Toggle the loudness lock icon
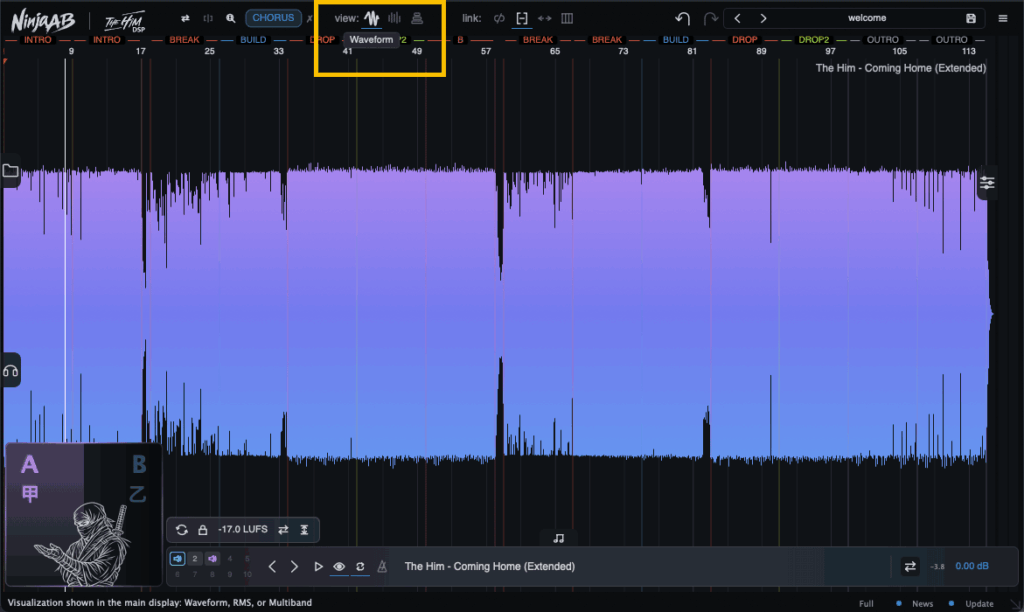The image size is (1024, 612). 202,530
